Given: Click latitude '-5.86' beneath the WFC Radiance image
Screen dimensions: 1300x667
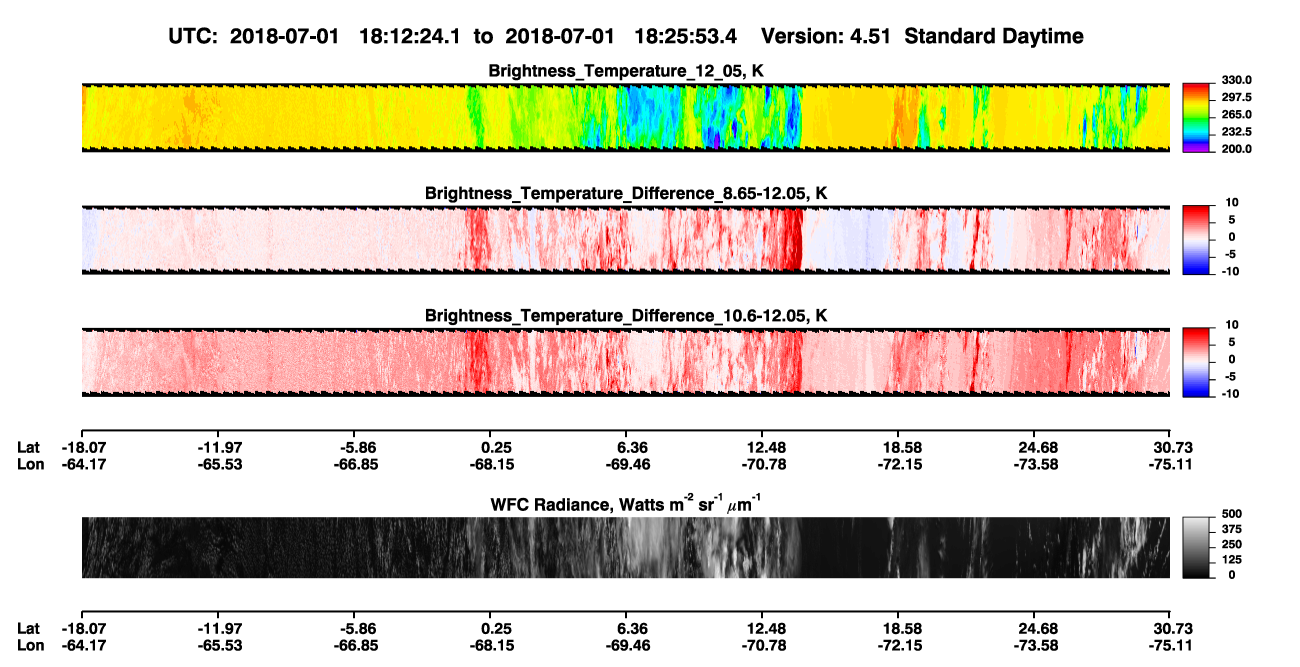Looking at the screenshot, I should click(x=357, y=628).
